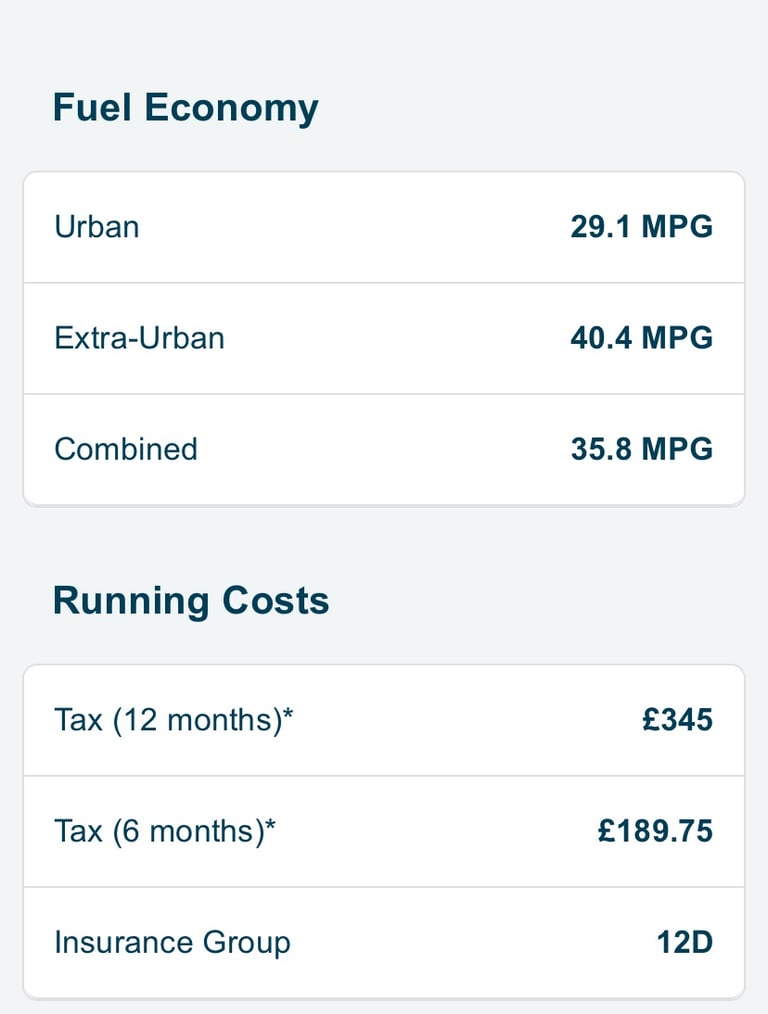Select the £189.75 tax value

click(656, 831)
